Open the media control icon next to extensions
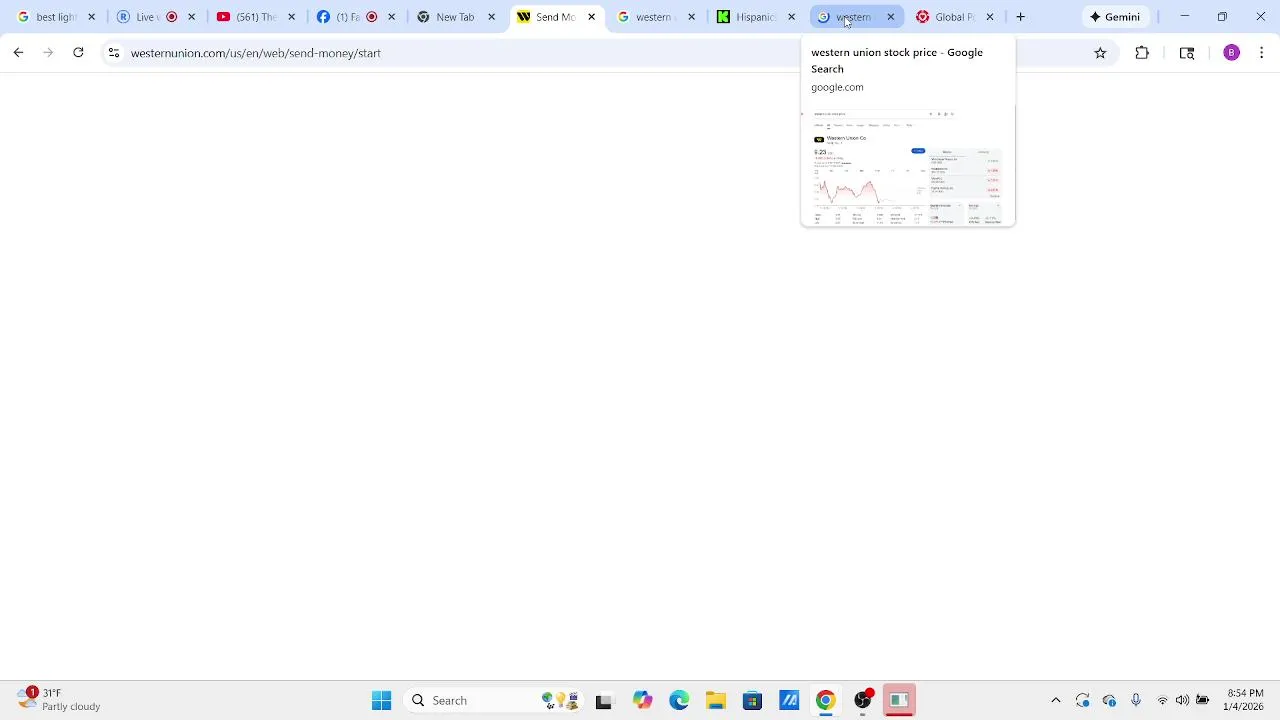The height and width of the screenshot is (720, 1280). tap(1187, 53)
